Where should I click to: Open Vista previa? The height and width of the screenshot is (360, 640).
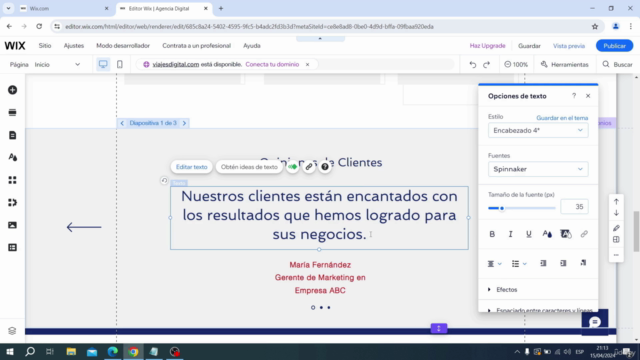pos(569,46)
